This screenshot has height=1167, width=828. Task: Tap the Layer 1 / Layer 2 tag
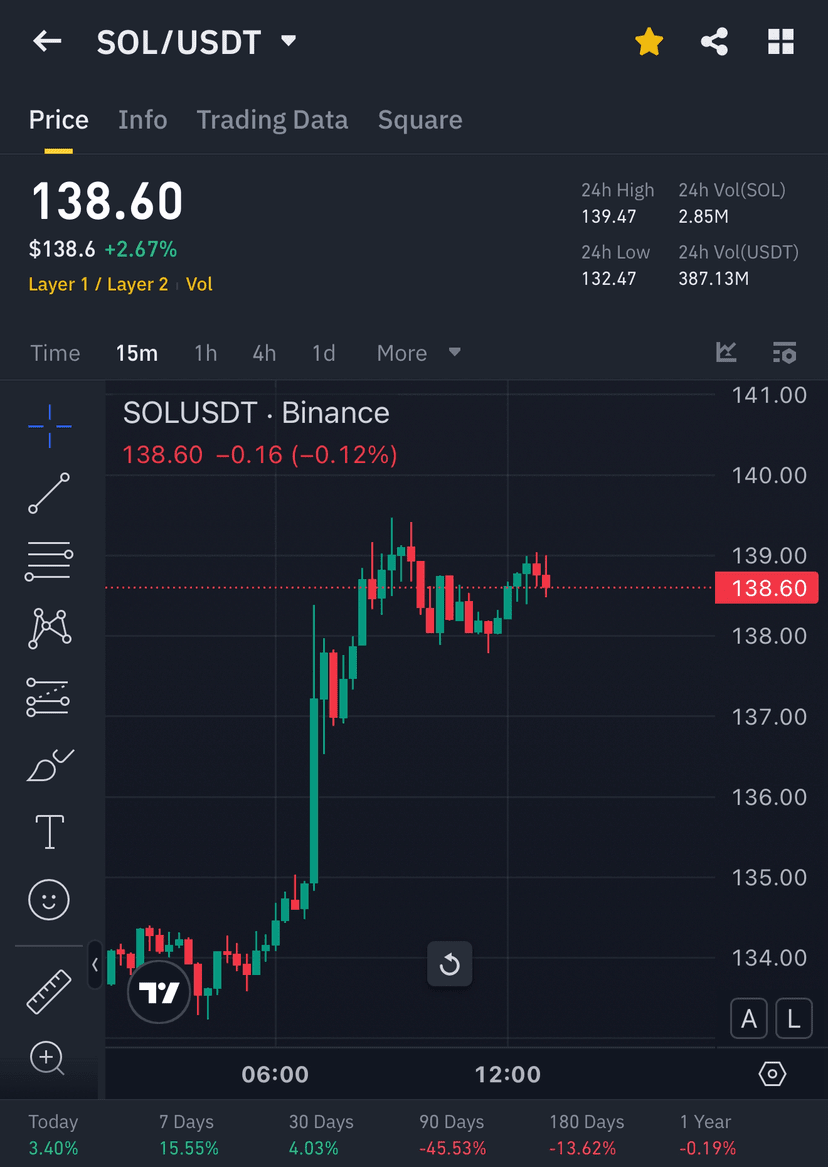[98, 284]
